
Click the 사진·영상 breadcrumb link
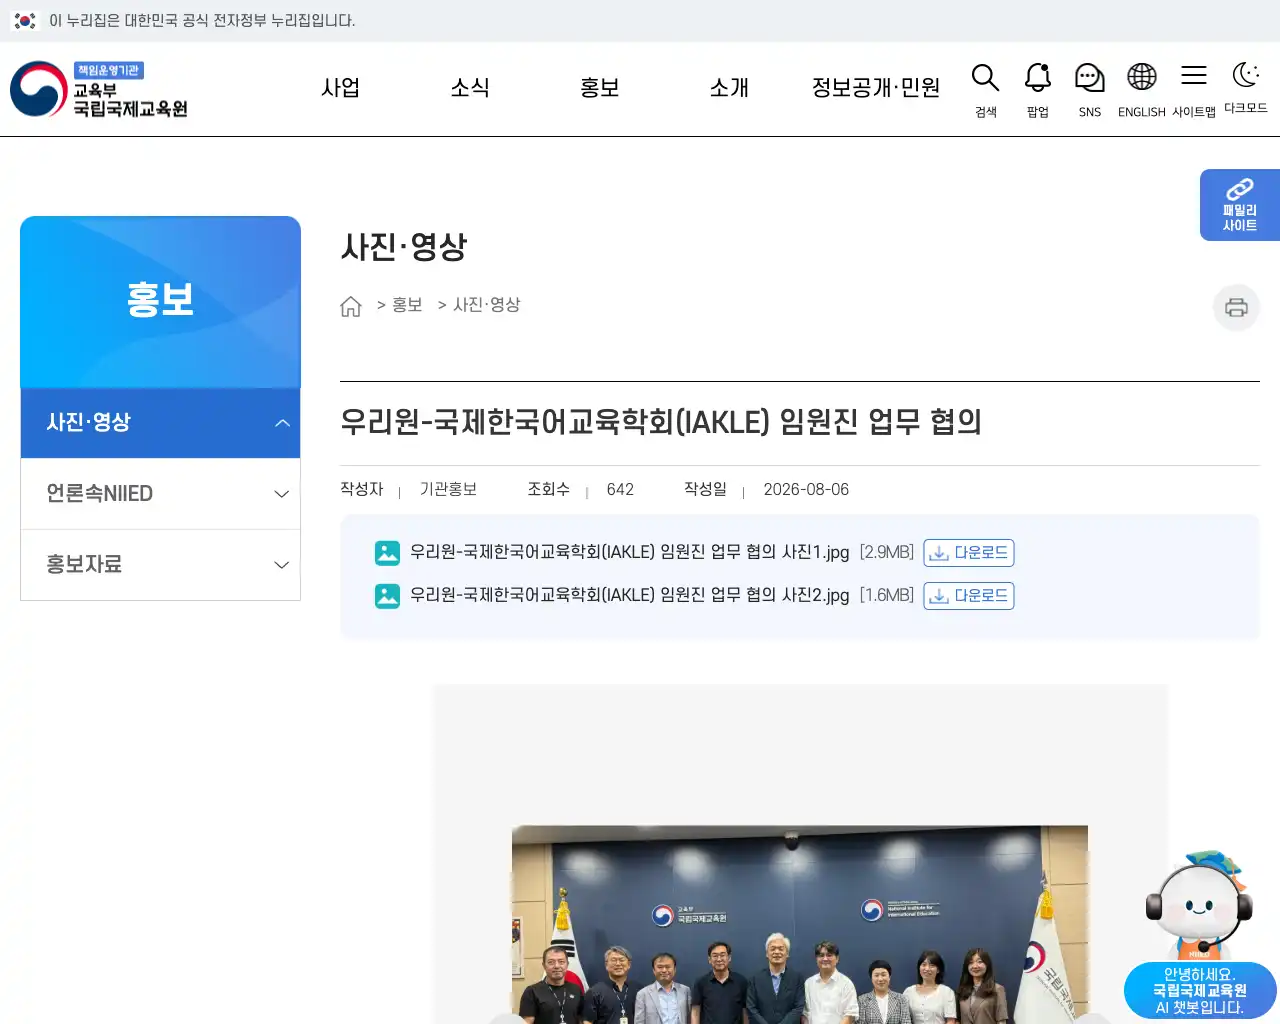pos(487,305)
